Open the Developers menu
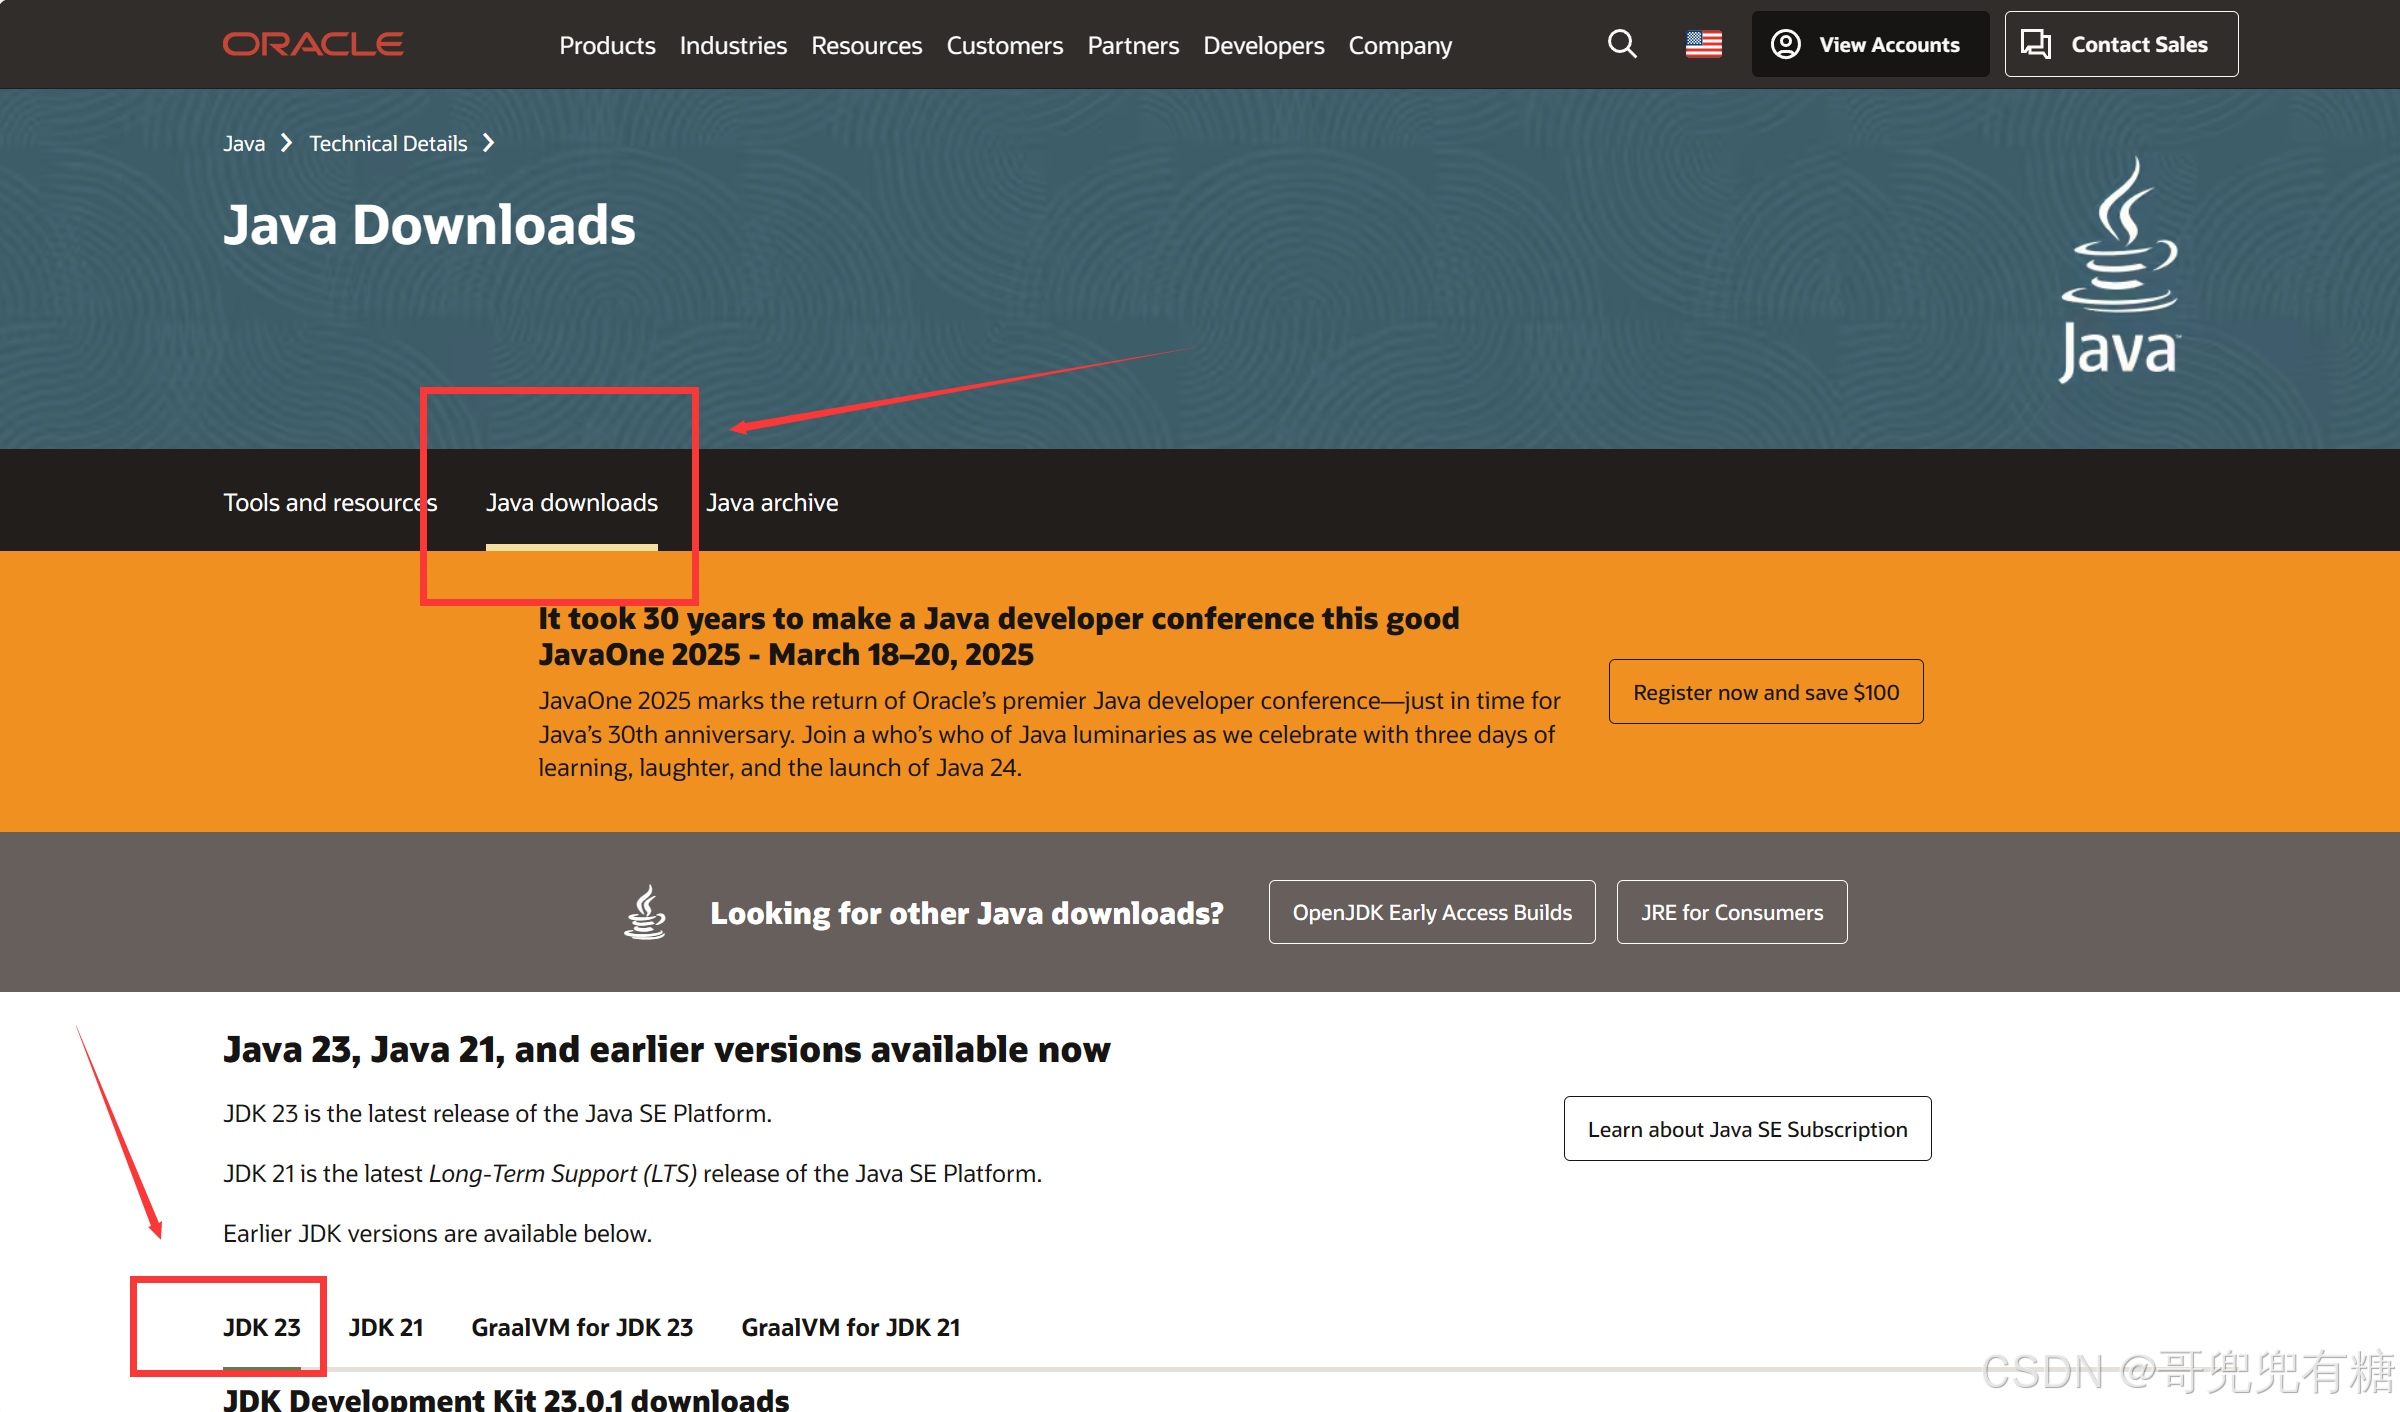2400x1412 pixels. tap(1263, 45)
